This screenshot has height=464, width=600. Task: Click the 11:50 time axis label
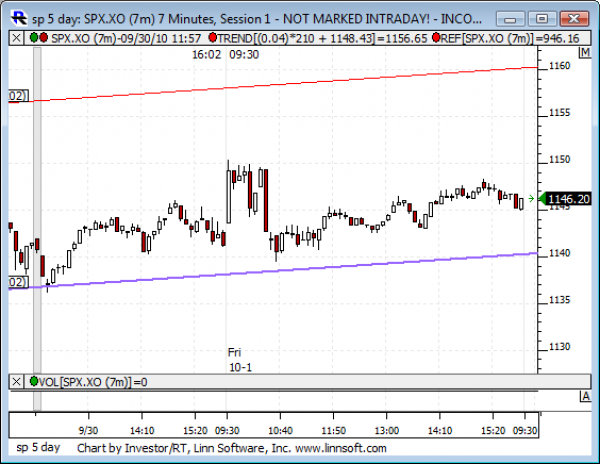[x=334, y=430]
